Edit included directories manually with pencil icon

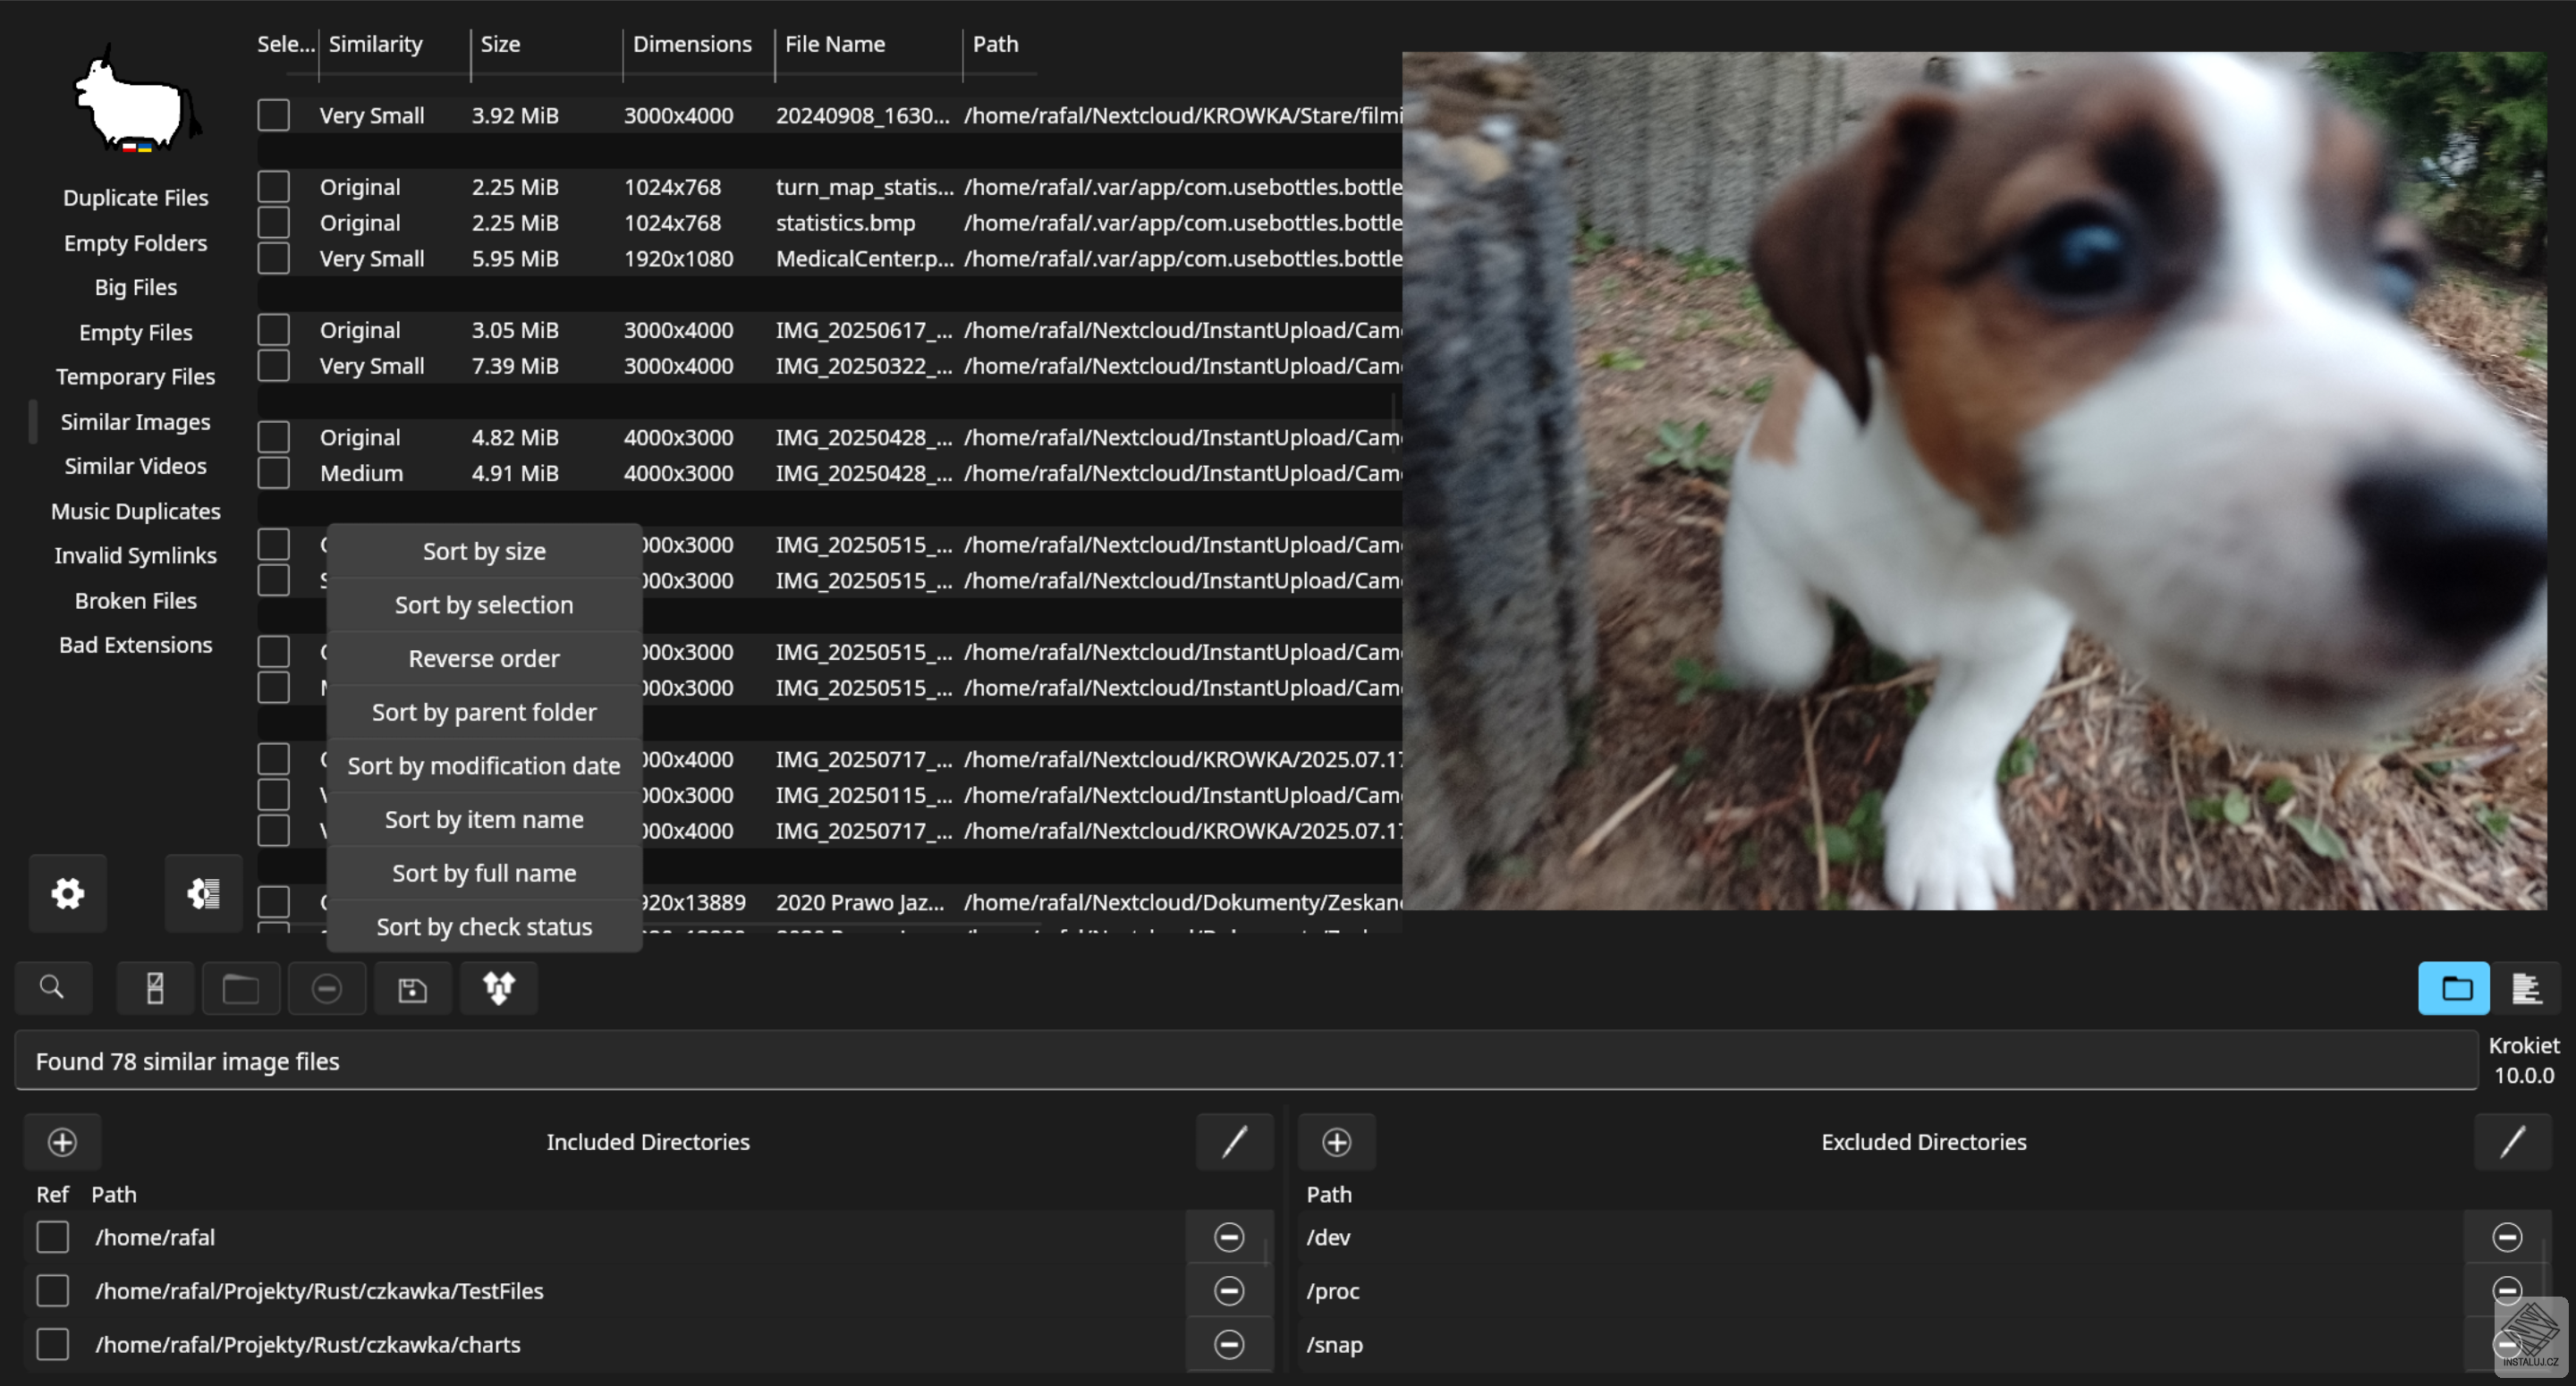click(1235, 1142)
